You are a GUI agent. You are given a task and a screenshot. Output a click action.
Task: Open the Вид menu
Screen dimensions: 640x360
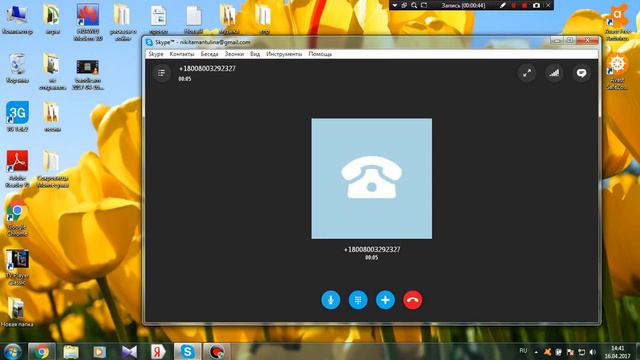point(255,54)
